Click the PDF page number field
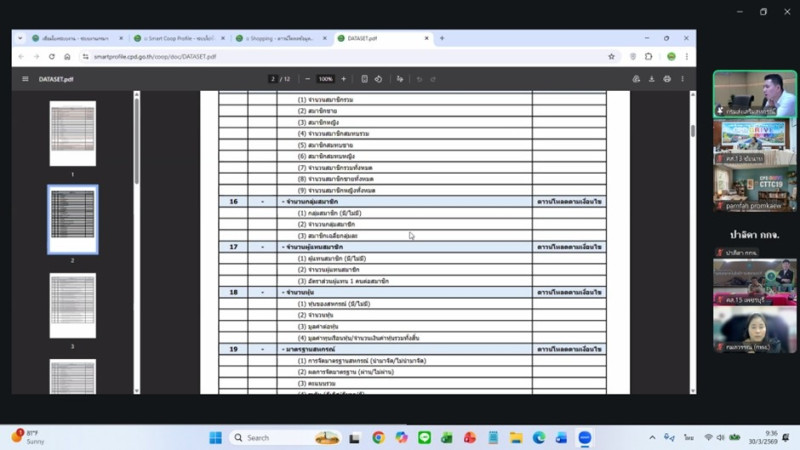The width and height of the screenshot is (800, 450). point(273,79)
